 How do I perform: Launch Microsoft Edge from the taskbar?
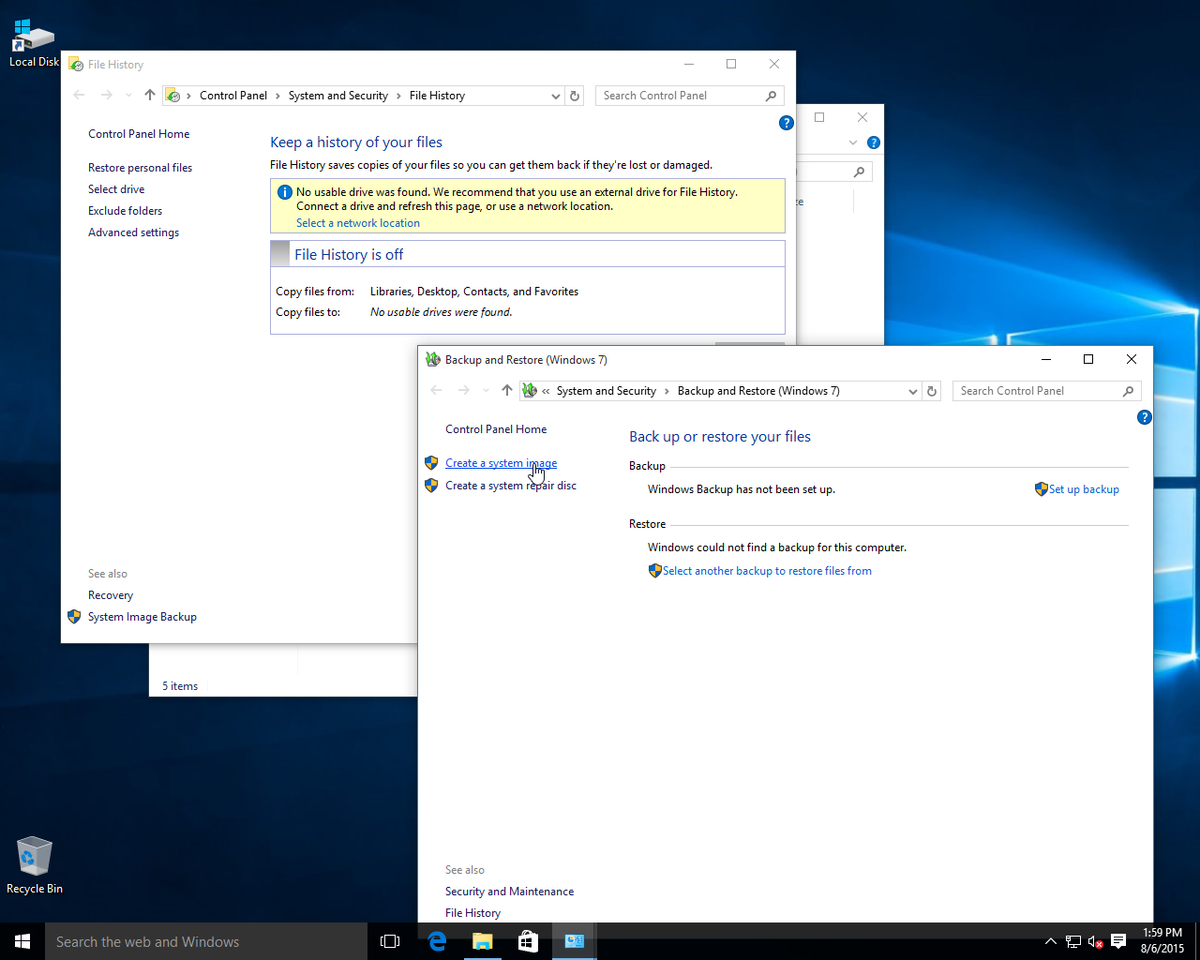pos(436,941)
